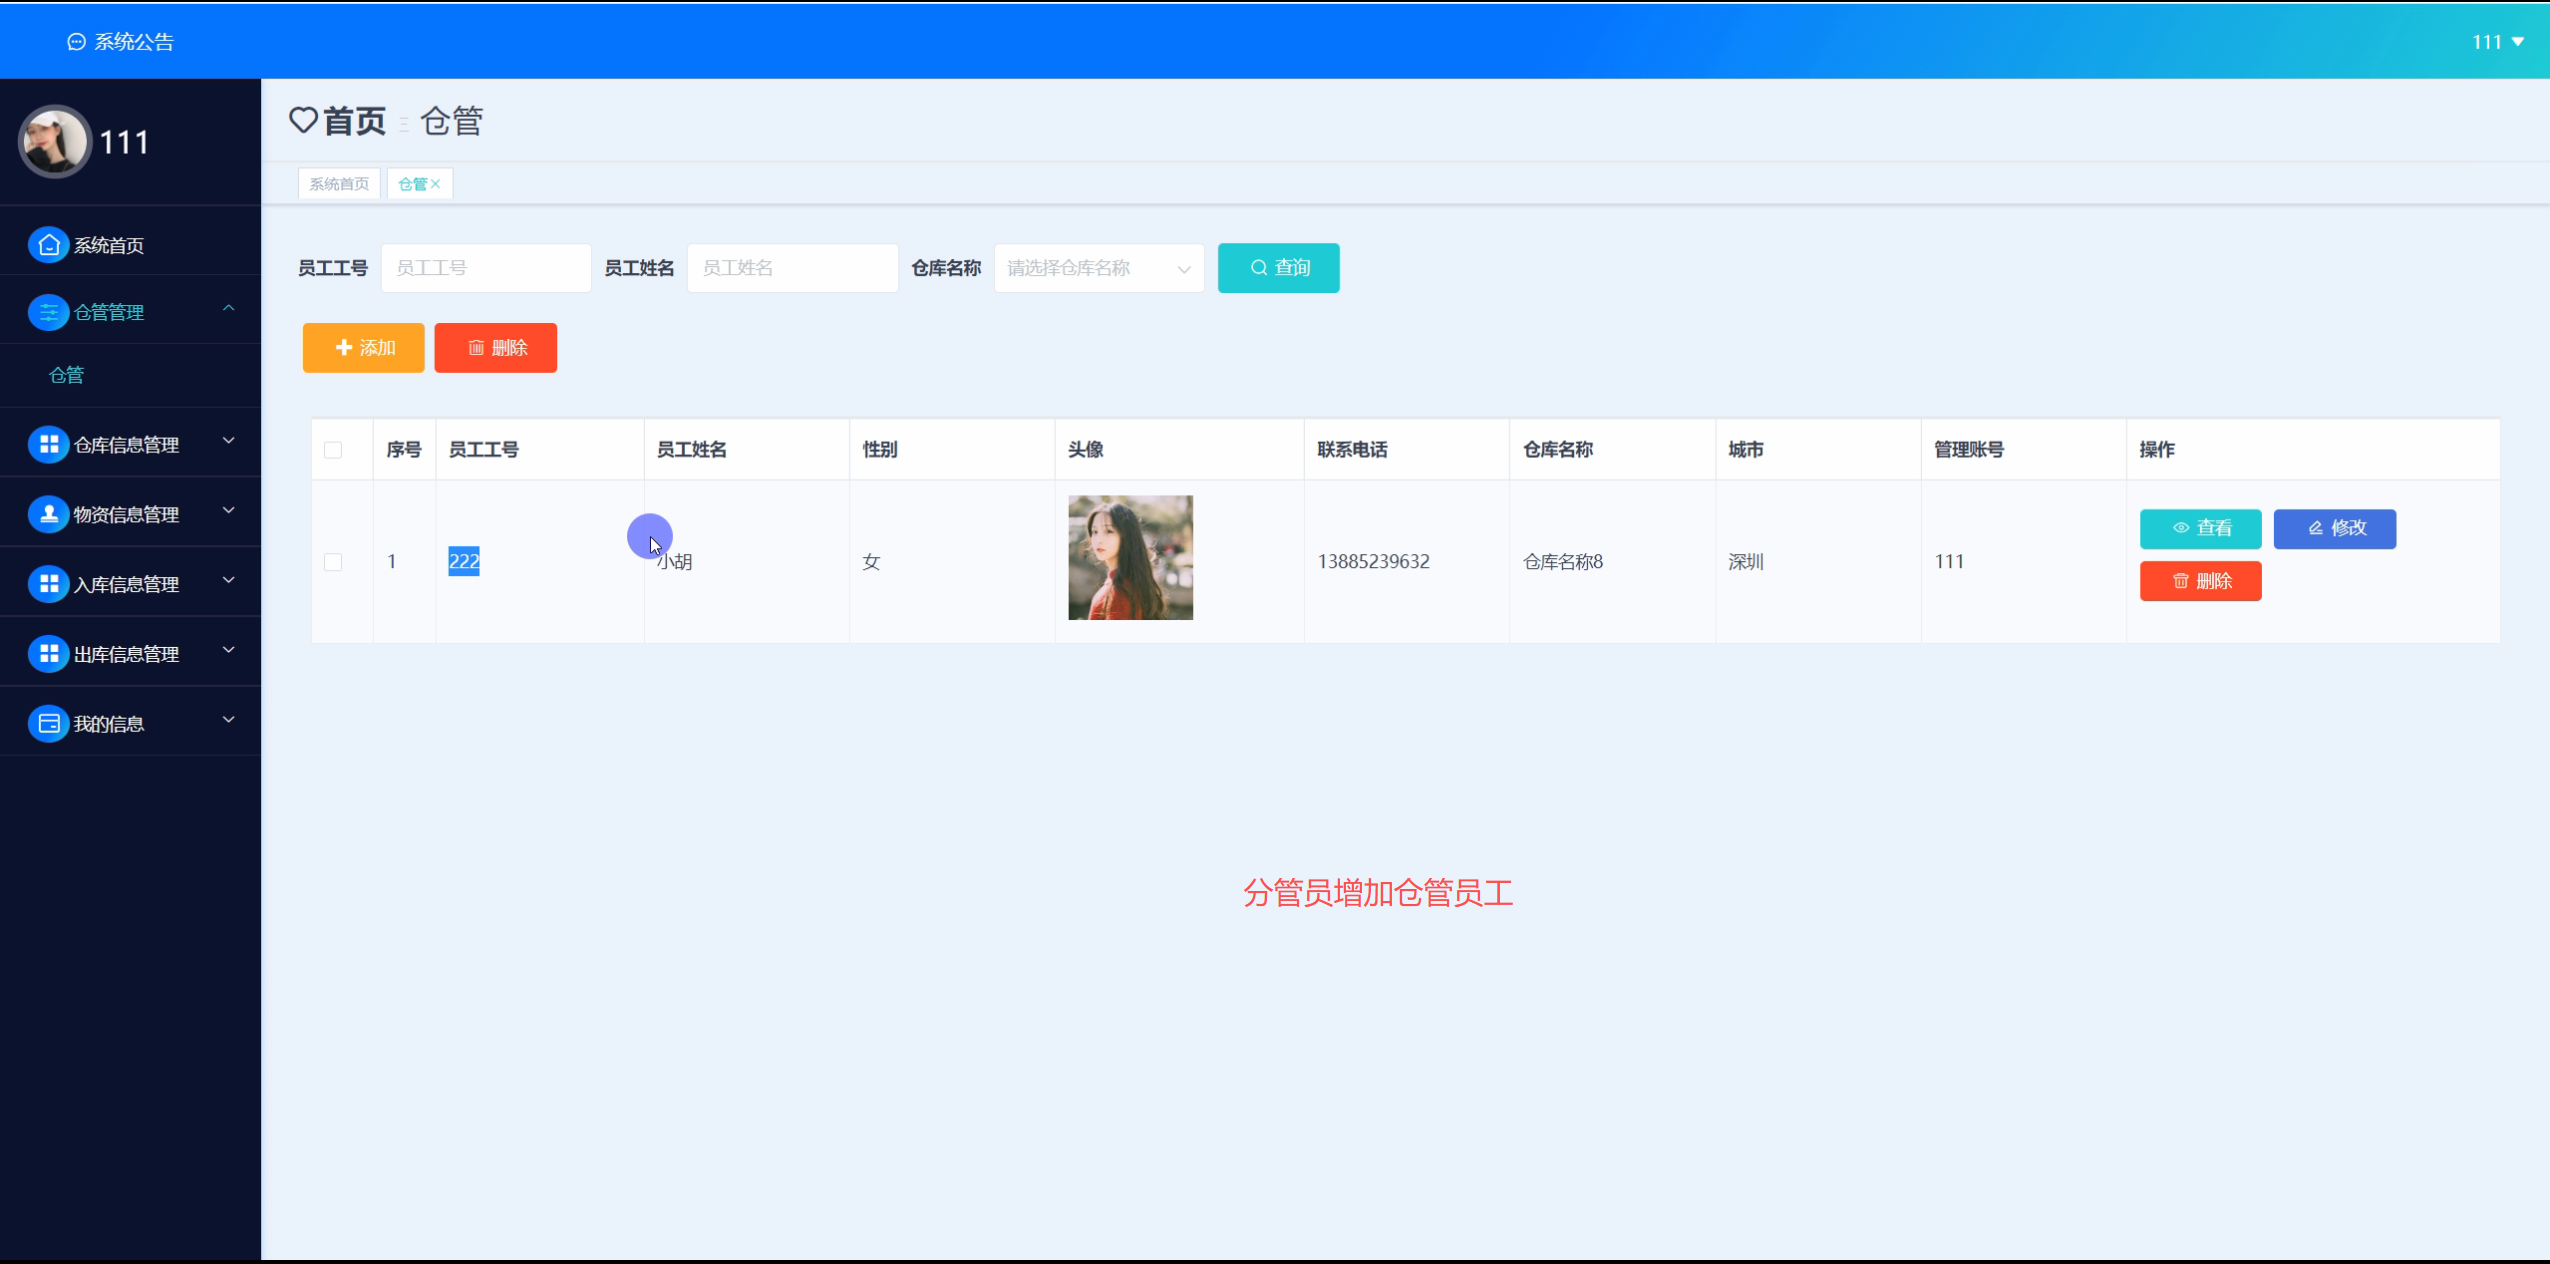This screenshot has width=2550, height=1264.
Task: Check the checkbox for row 1
Action: tap(333, 562)
